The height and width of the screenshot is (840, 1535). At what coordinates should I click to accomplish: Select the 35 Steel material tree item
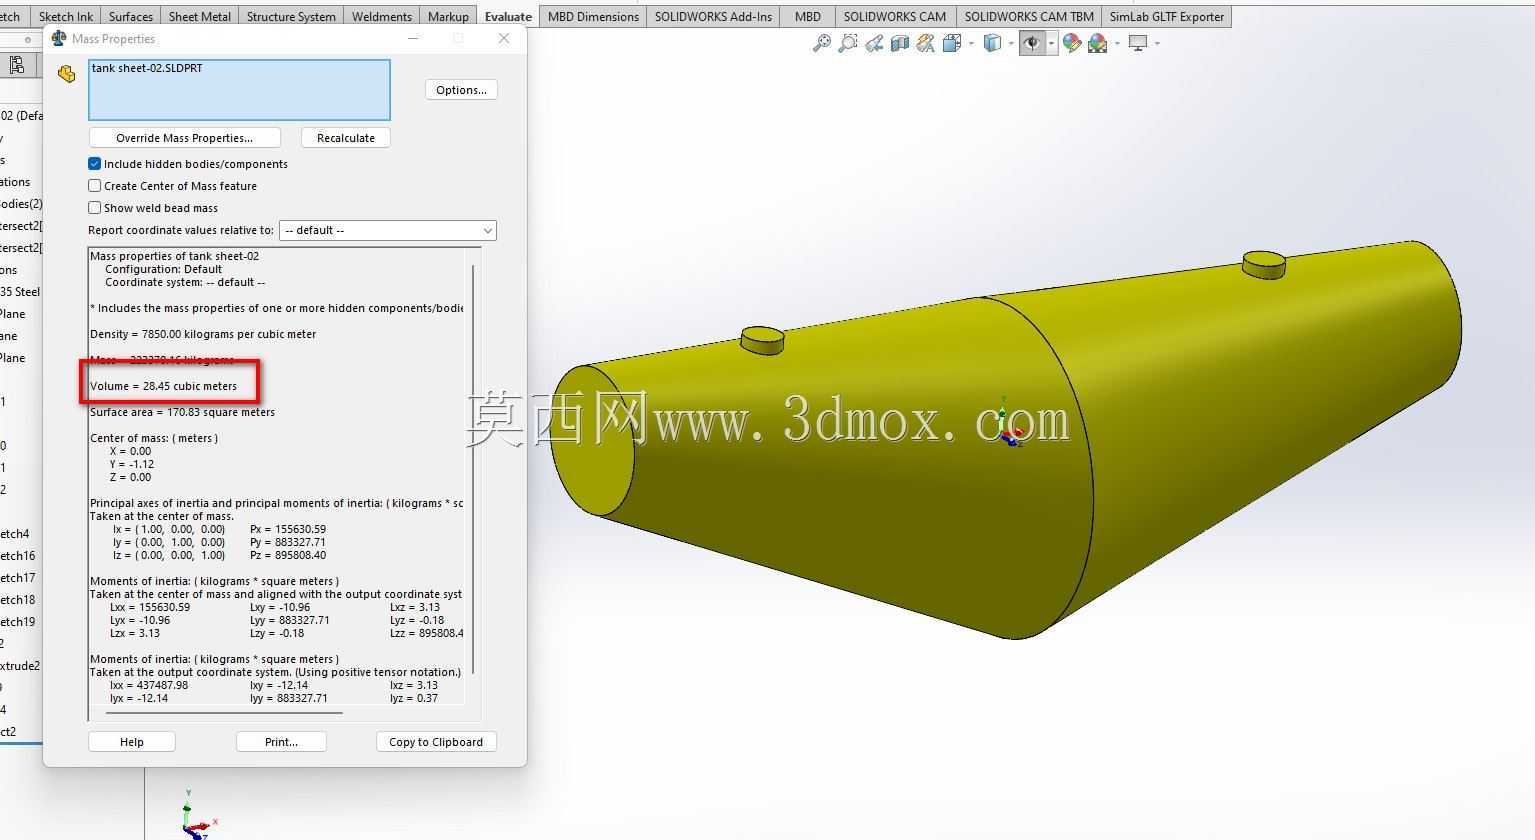click(20, 292)
